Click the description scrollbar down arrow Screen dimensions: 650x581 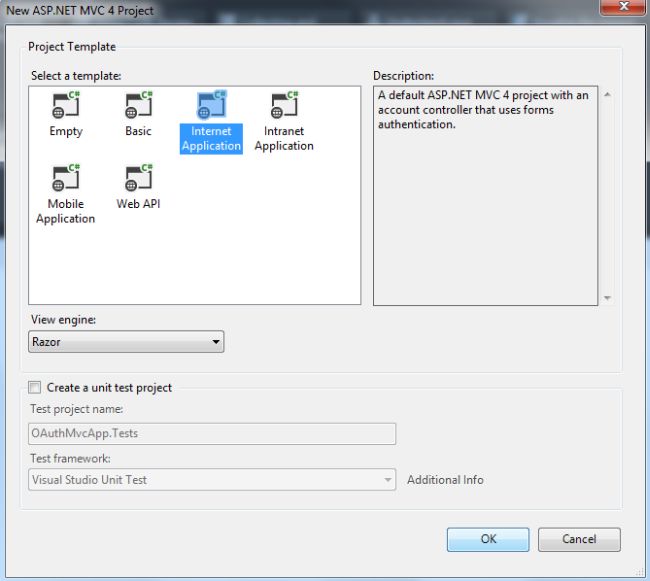click(607, 298)
